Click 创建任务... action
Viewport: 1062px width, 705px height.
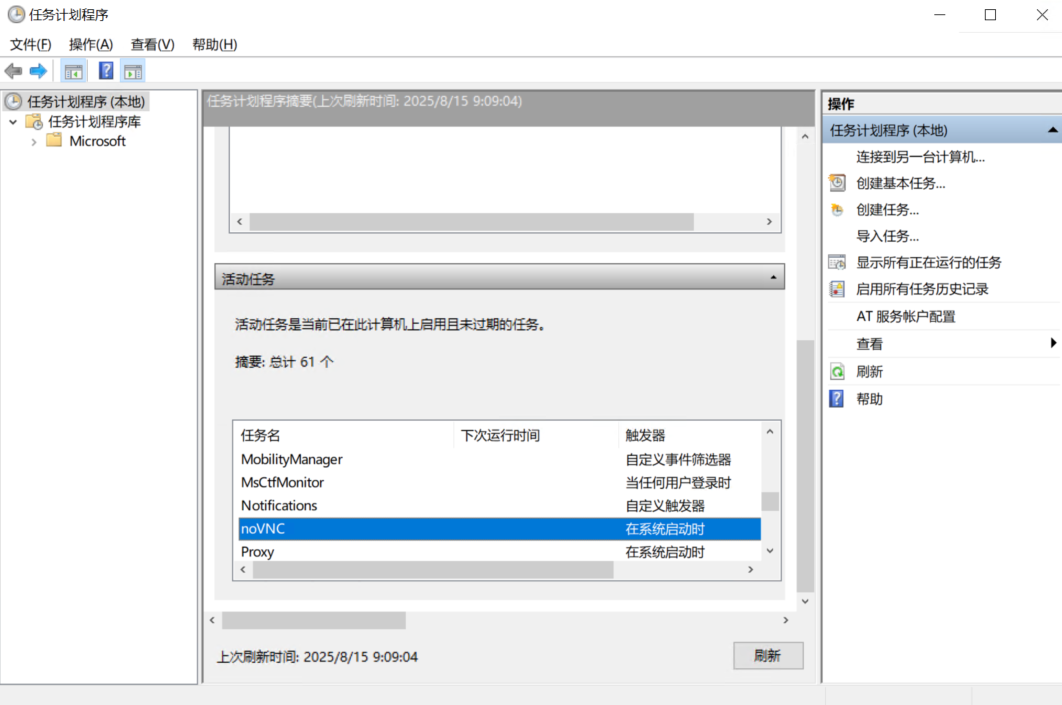(887, 210)
